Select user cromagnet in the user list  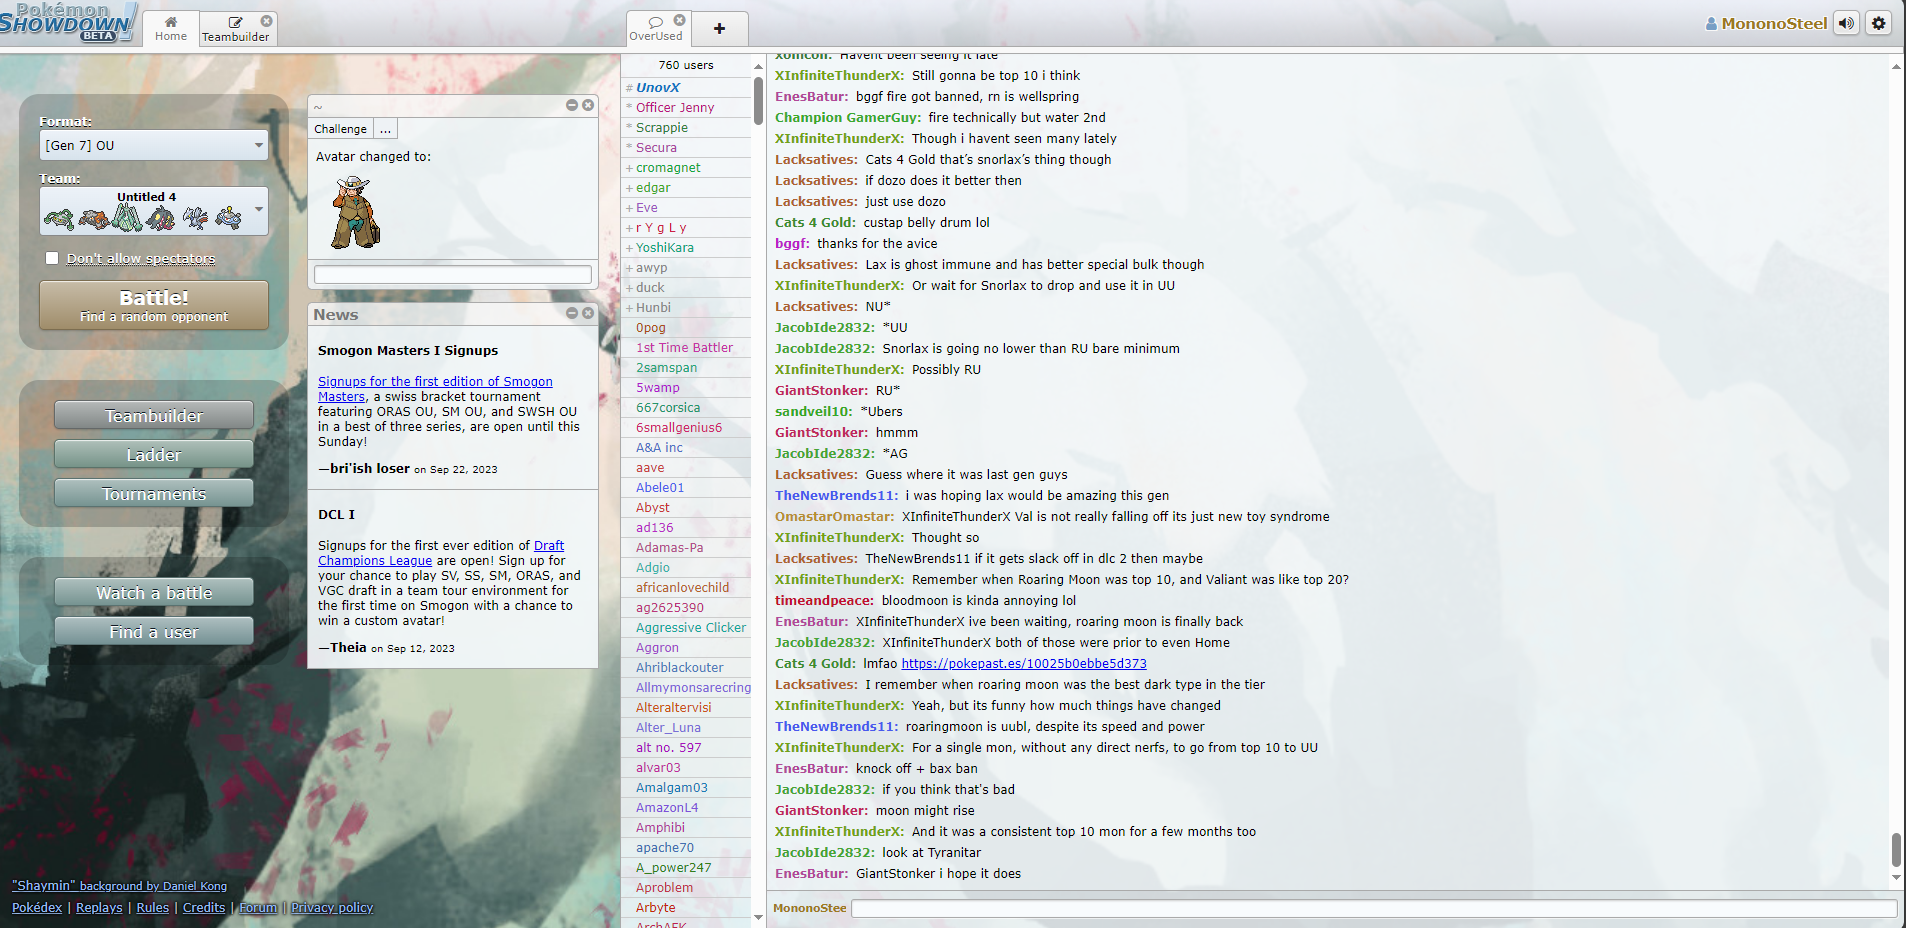coord(686,167)
